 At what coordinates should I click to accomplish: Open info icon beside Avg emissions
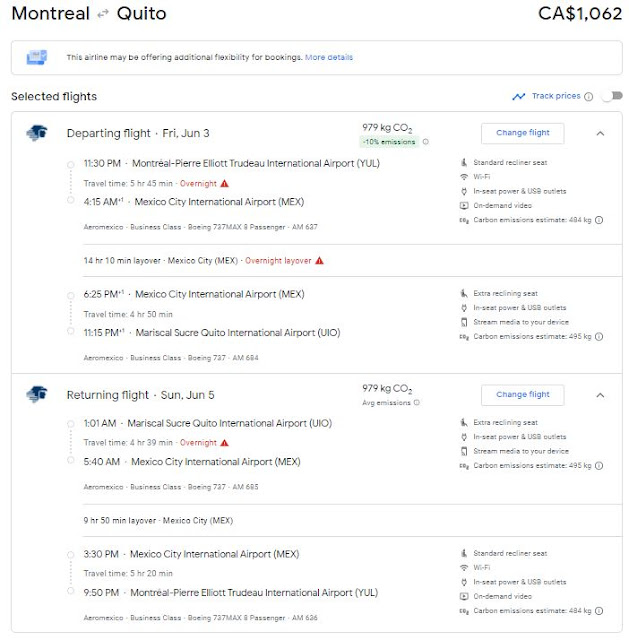[417, 402]
